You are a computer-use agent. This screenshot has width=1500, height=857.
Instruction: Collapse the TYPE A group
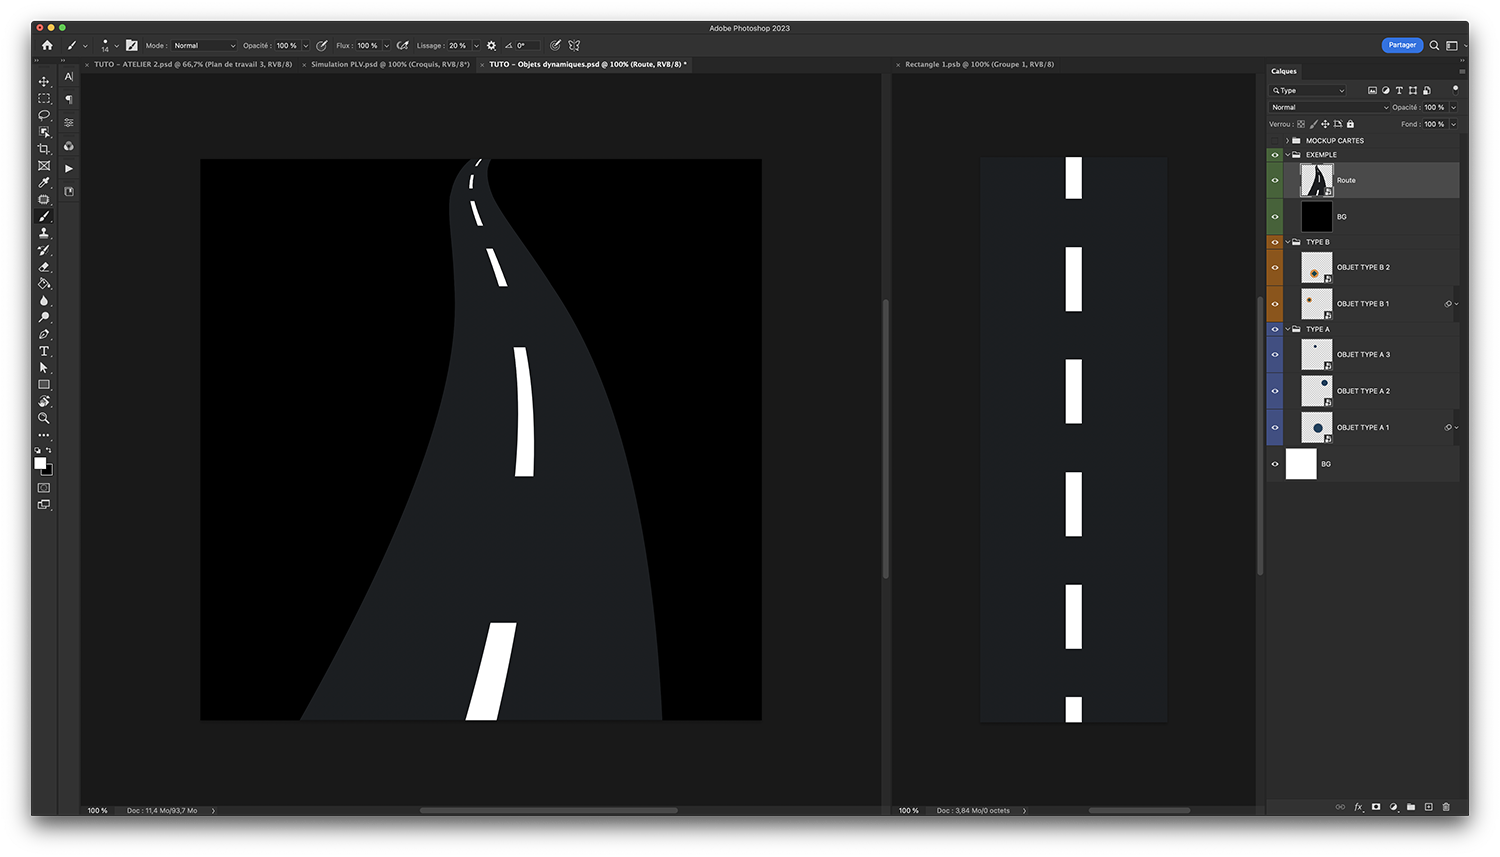(1288, 329)
